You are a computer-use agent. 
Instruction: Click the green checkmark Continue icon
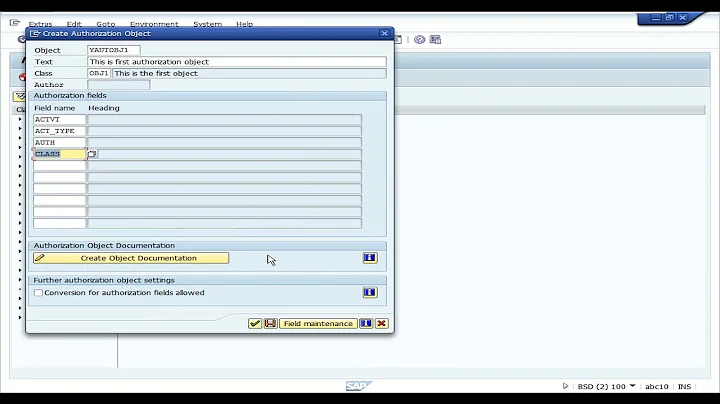[x=255, y=324]
